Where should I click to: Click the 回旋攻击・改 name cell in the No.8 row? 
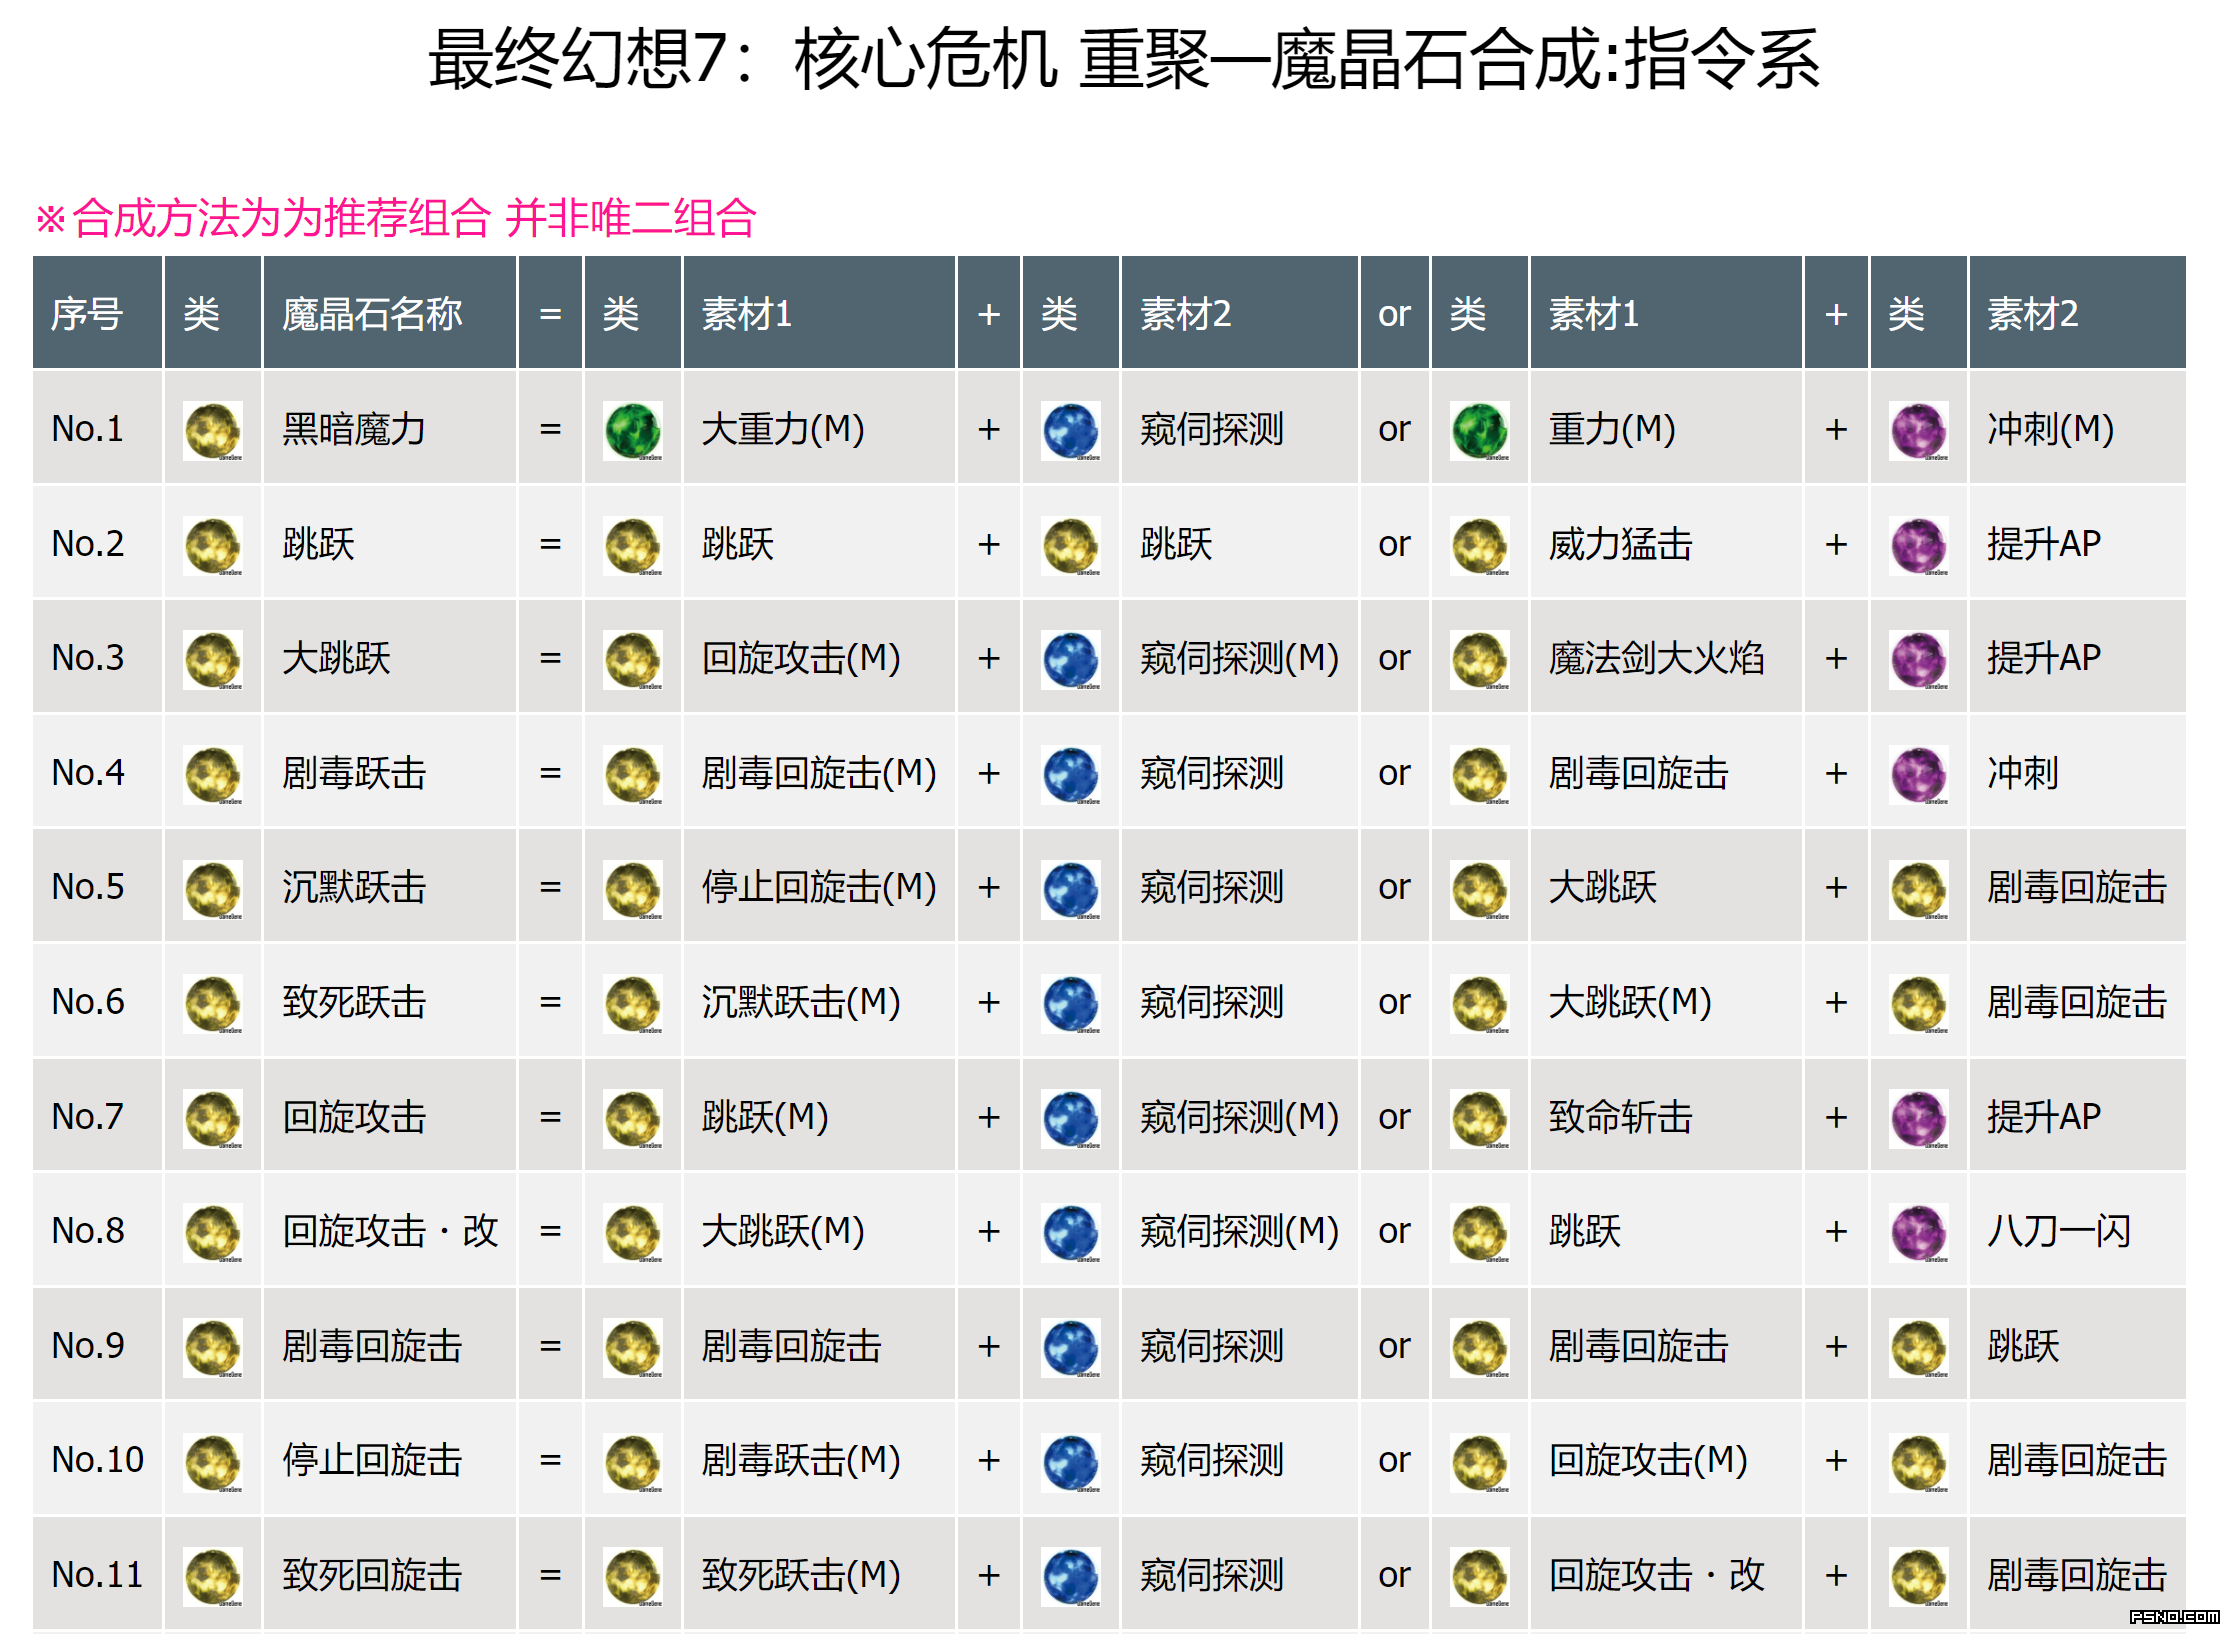click(x=390, y=1230)
